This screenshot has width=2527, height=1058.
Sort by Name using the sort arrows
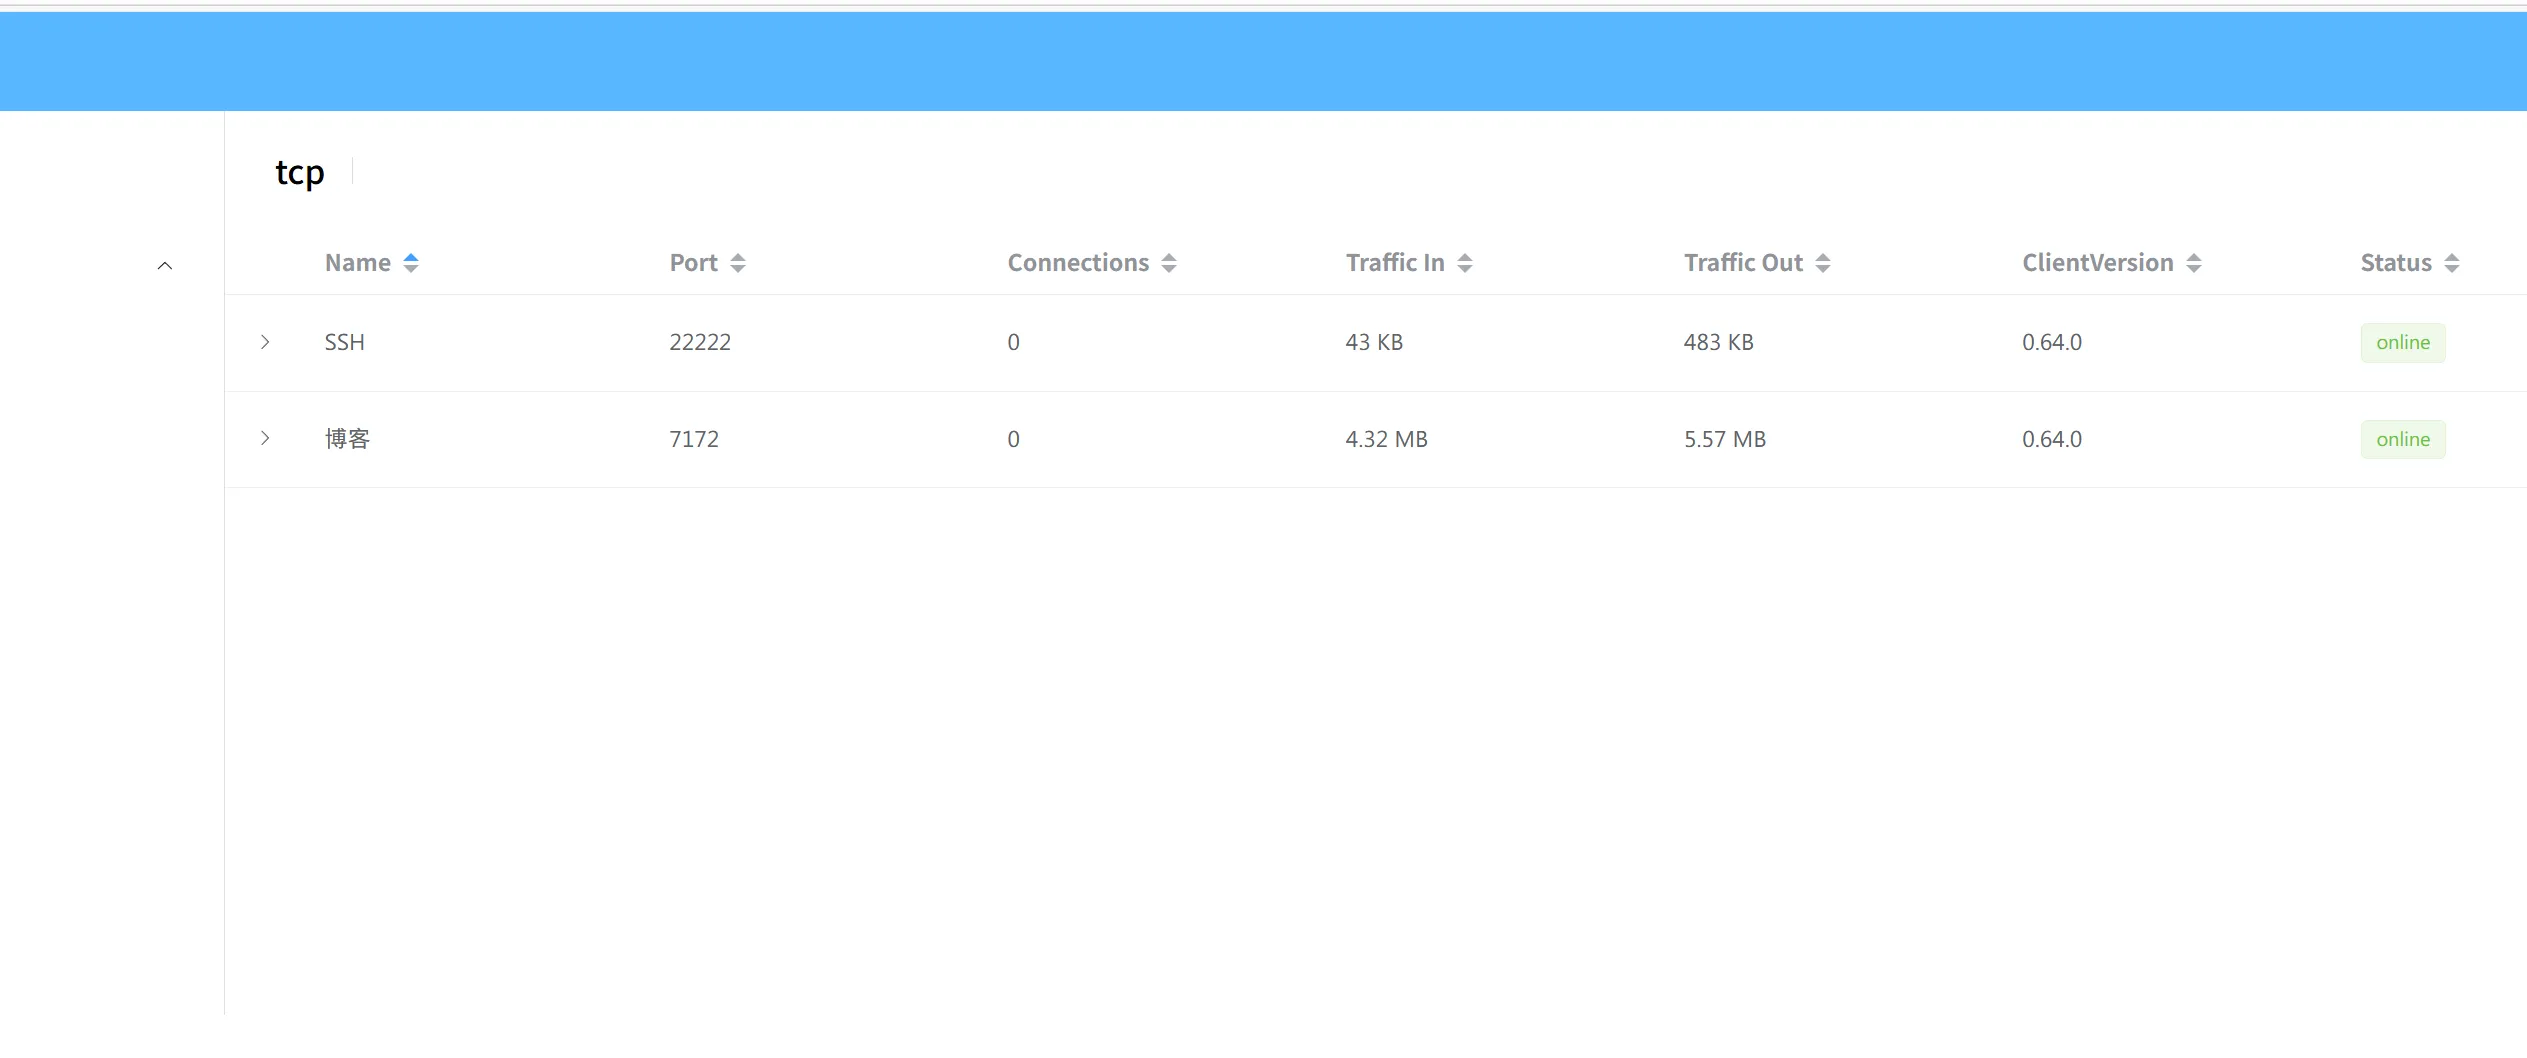pyautogui.click(x=410, y=263)
